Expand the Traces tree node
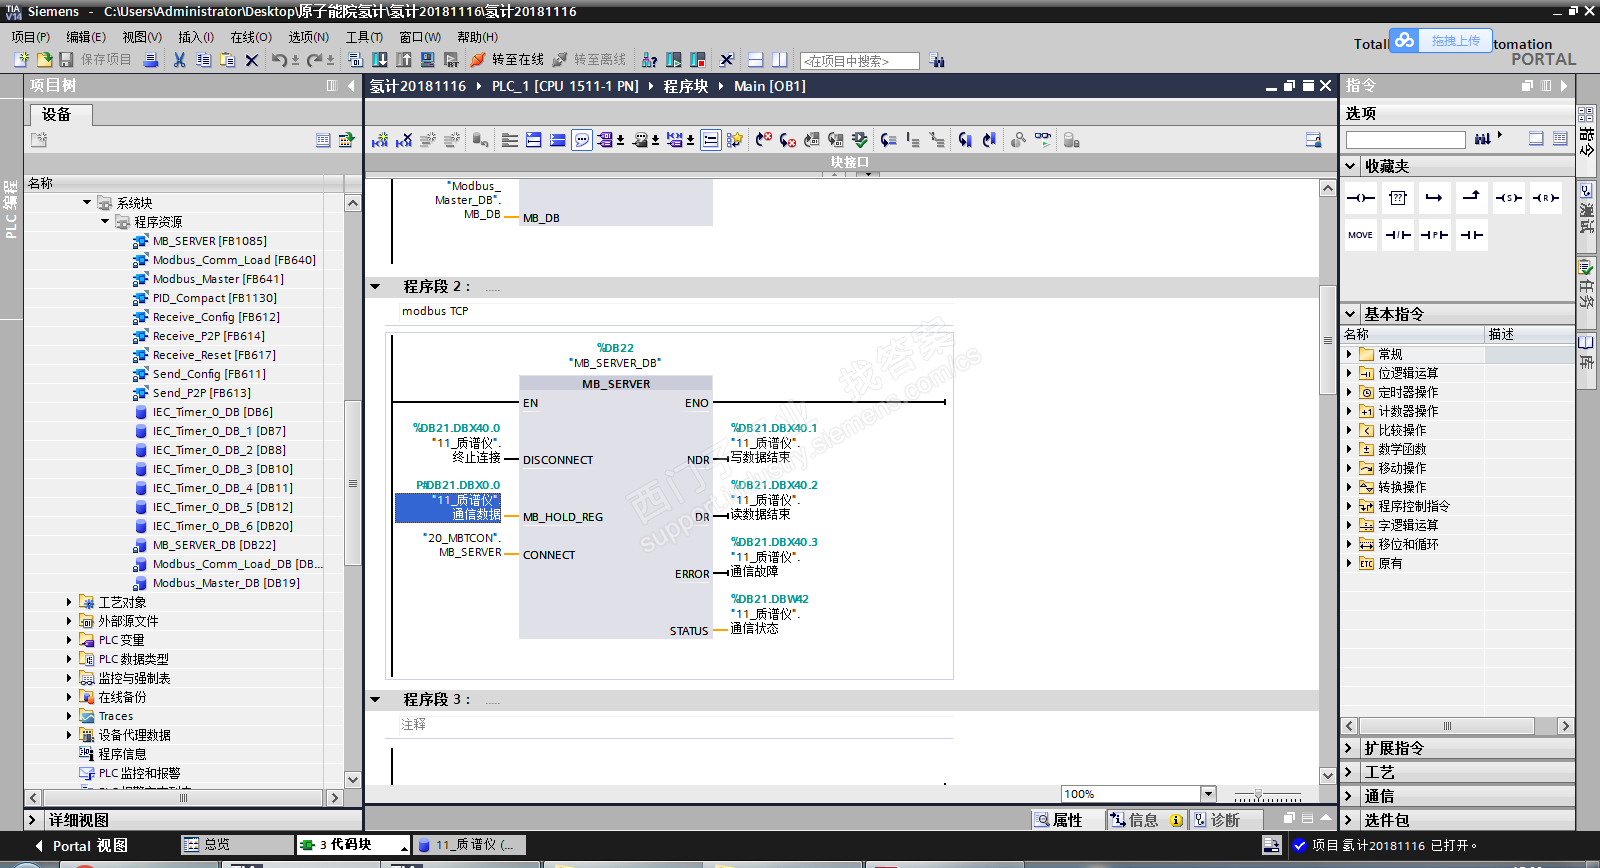 pyautogui.click(x=69, y=716)
